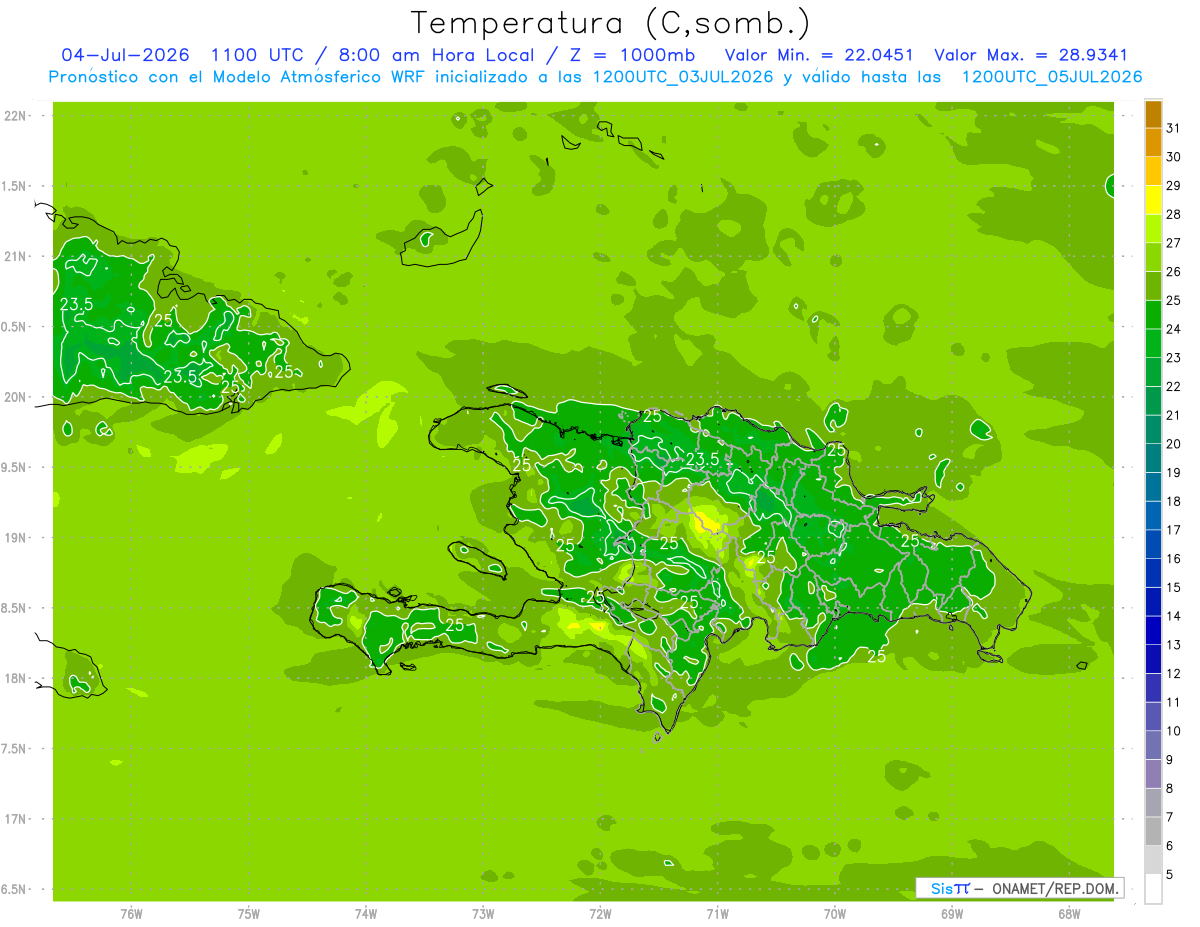
Task: Click the colorbar value label '21'
Action: point(1174,415)
